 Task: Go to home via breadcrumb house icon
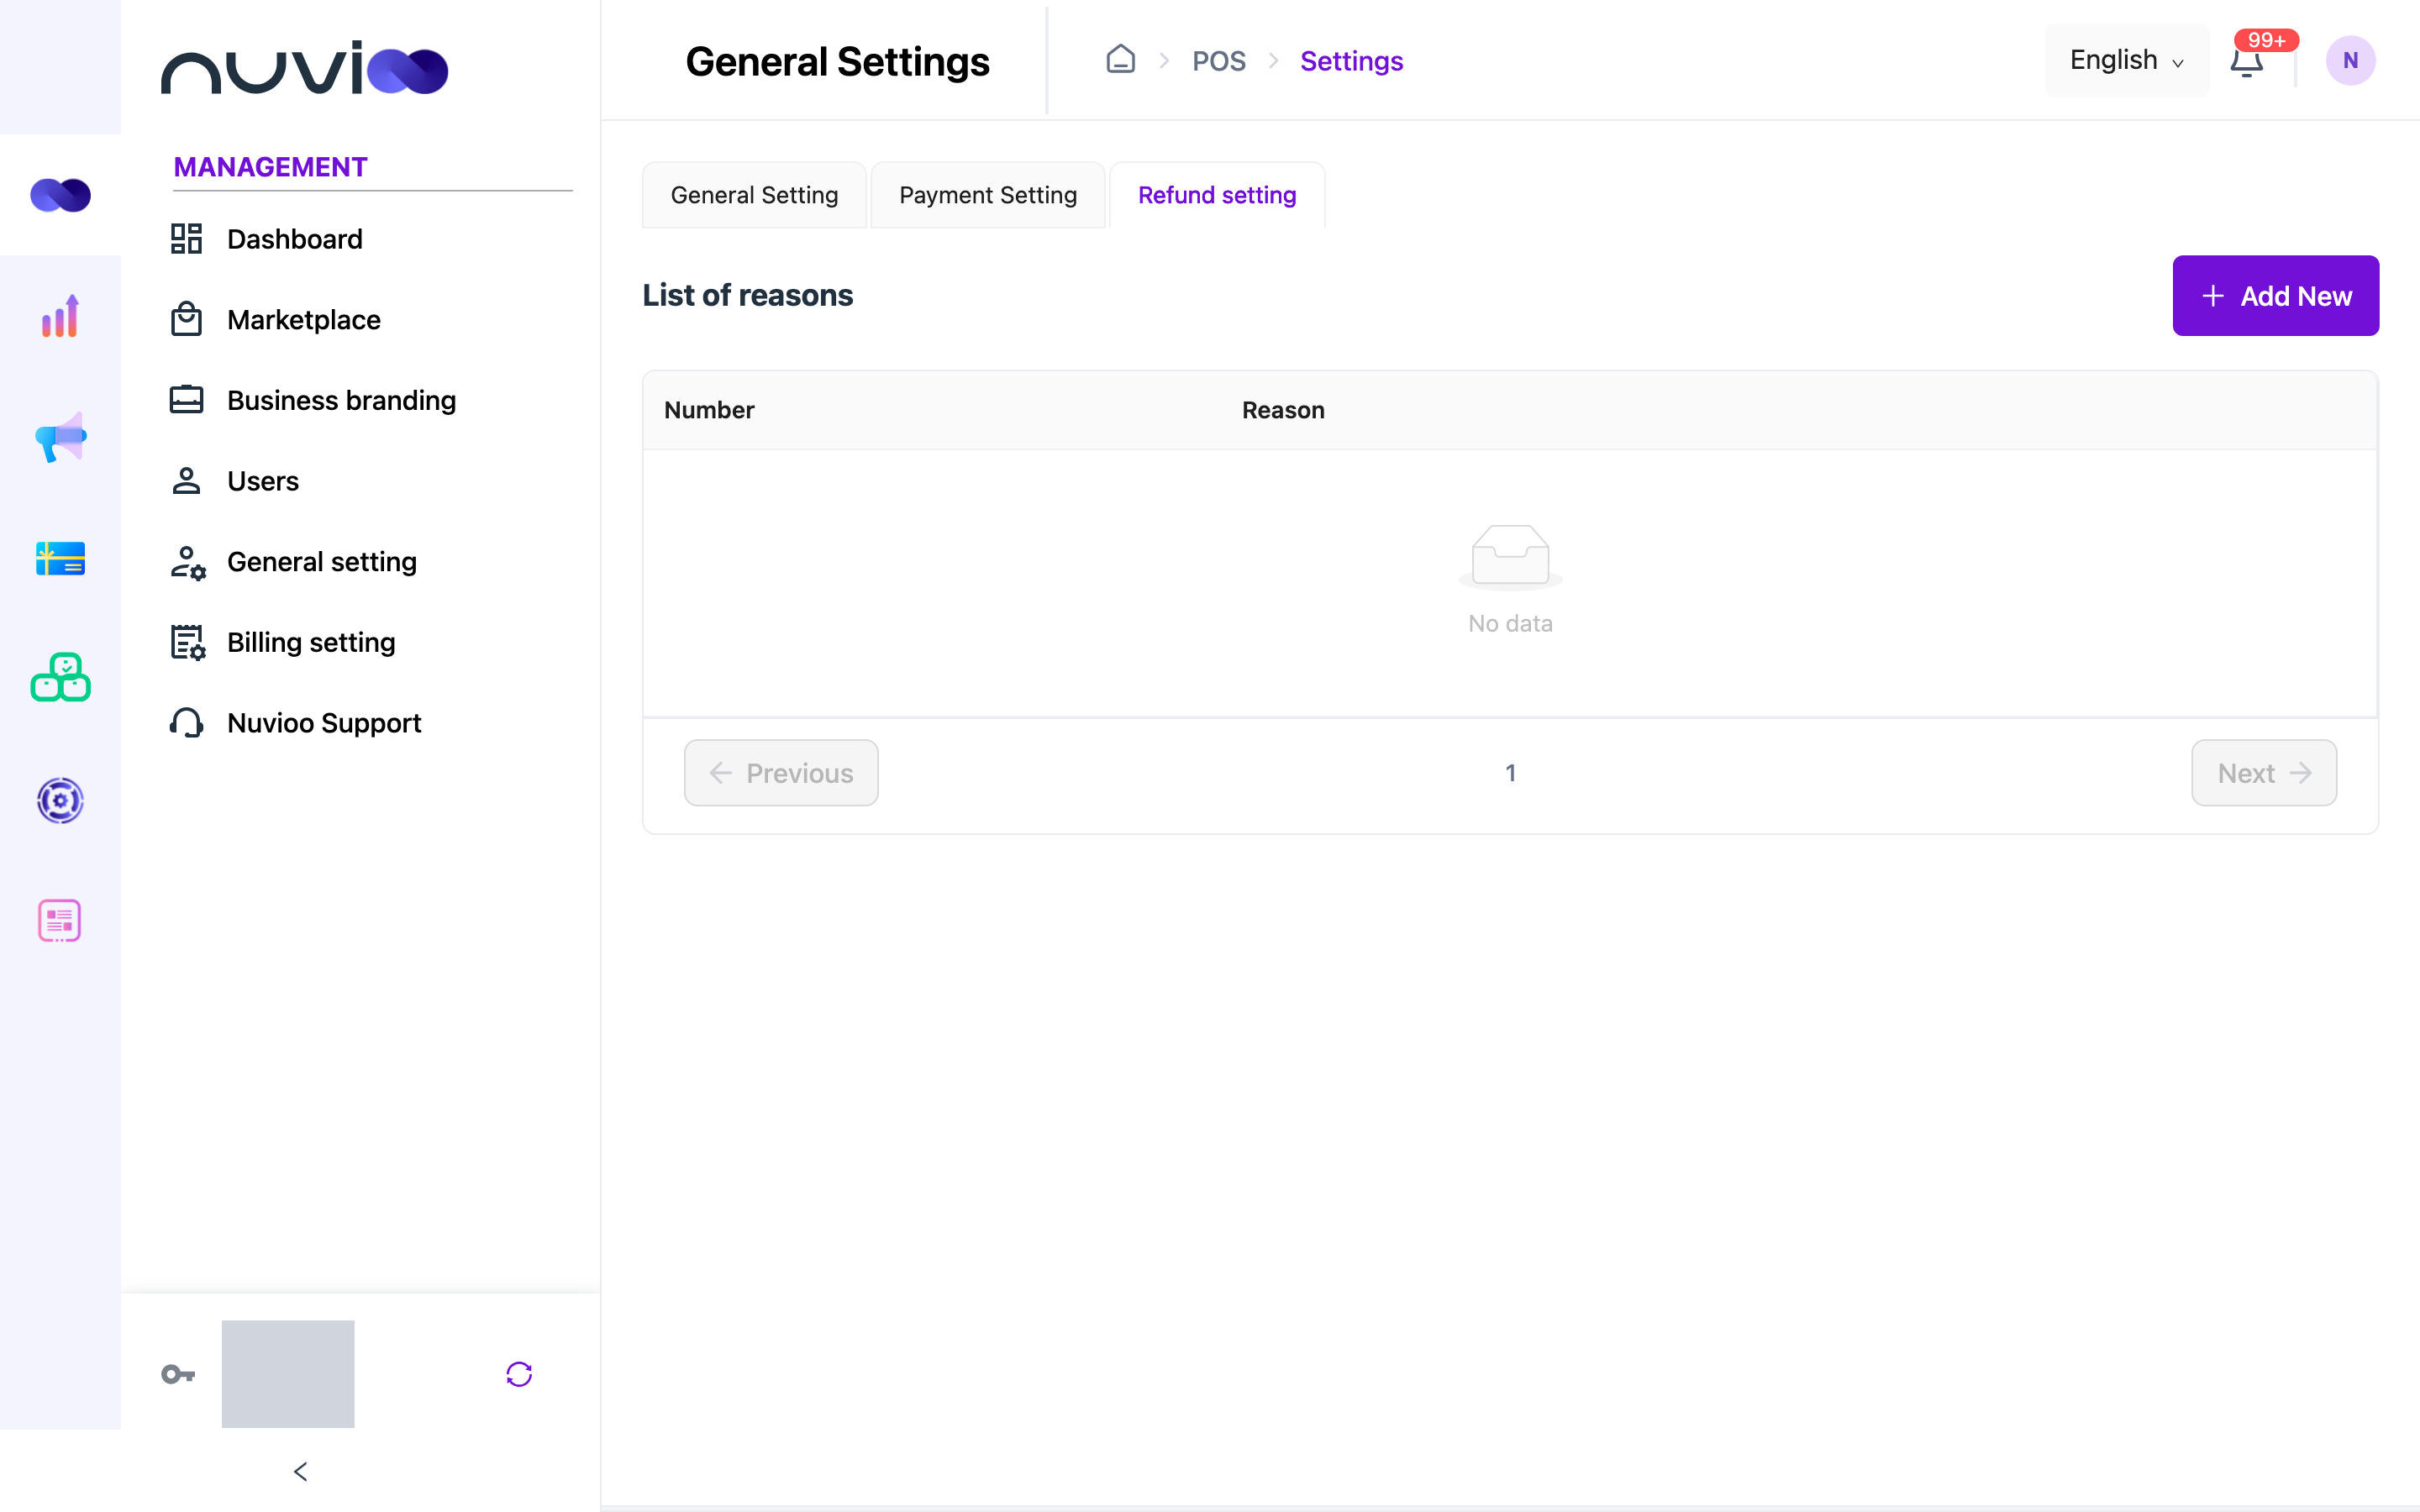[x=1120, y=60]
